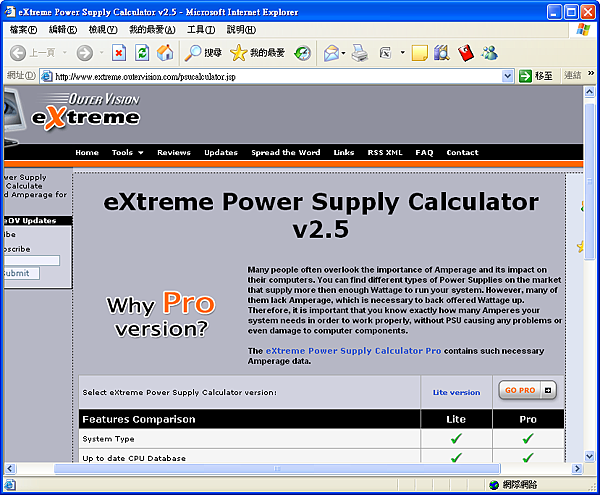Open Mail envelope toolbar icon
Image resolution: width=600 pixels, height=495 pixels.
pyautogui.click(x=331, y=53)
